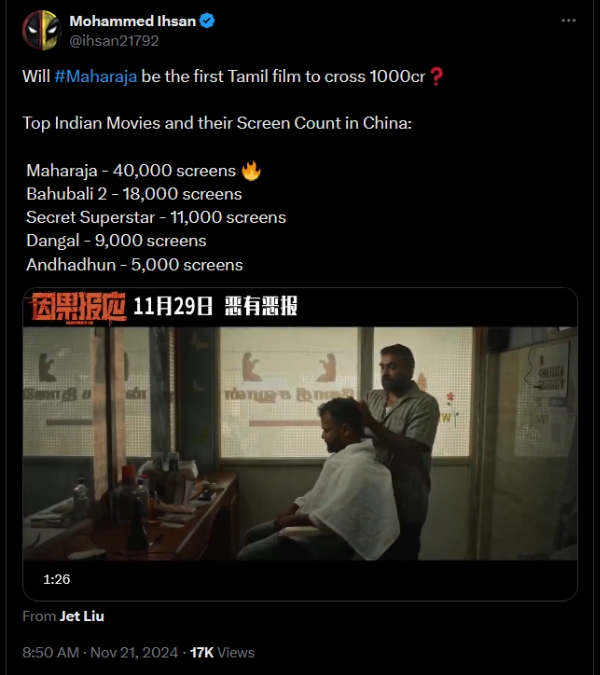Click the red question mark emoji
This screenshot has height=675, width=600.
pos(436,77)
